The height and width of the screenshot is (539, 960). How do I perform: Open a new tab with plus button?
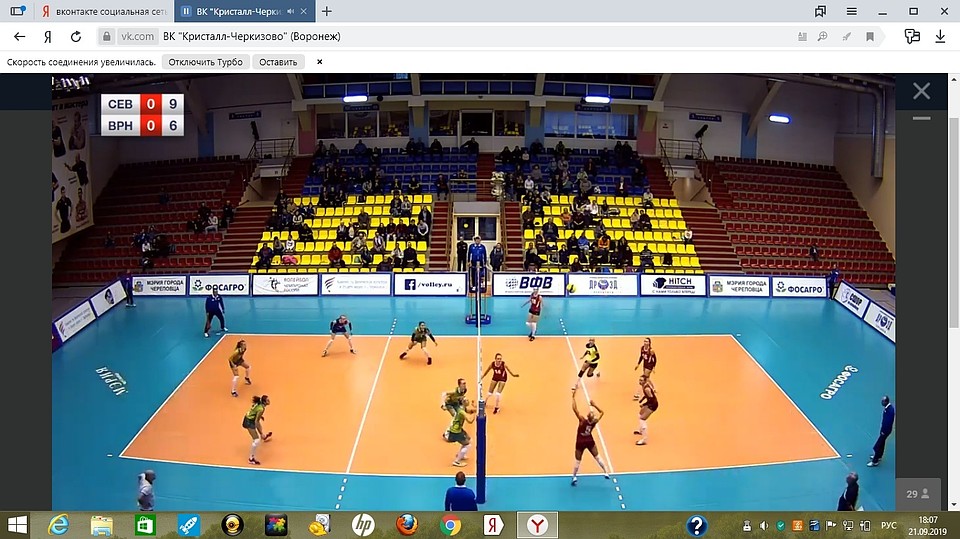click(x=327, y=11)
